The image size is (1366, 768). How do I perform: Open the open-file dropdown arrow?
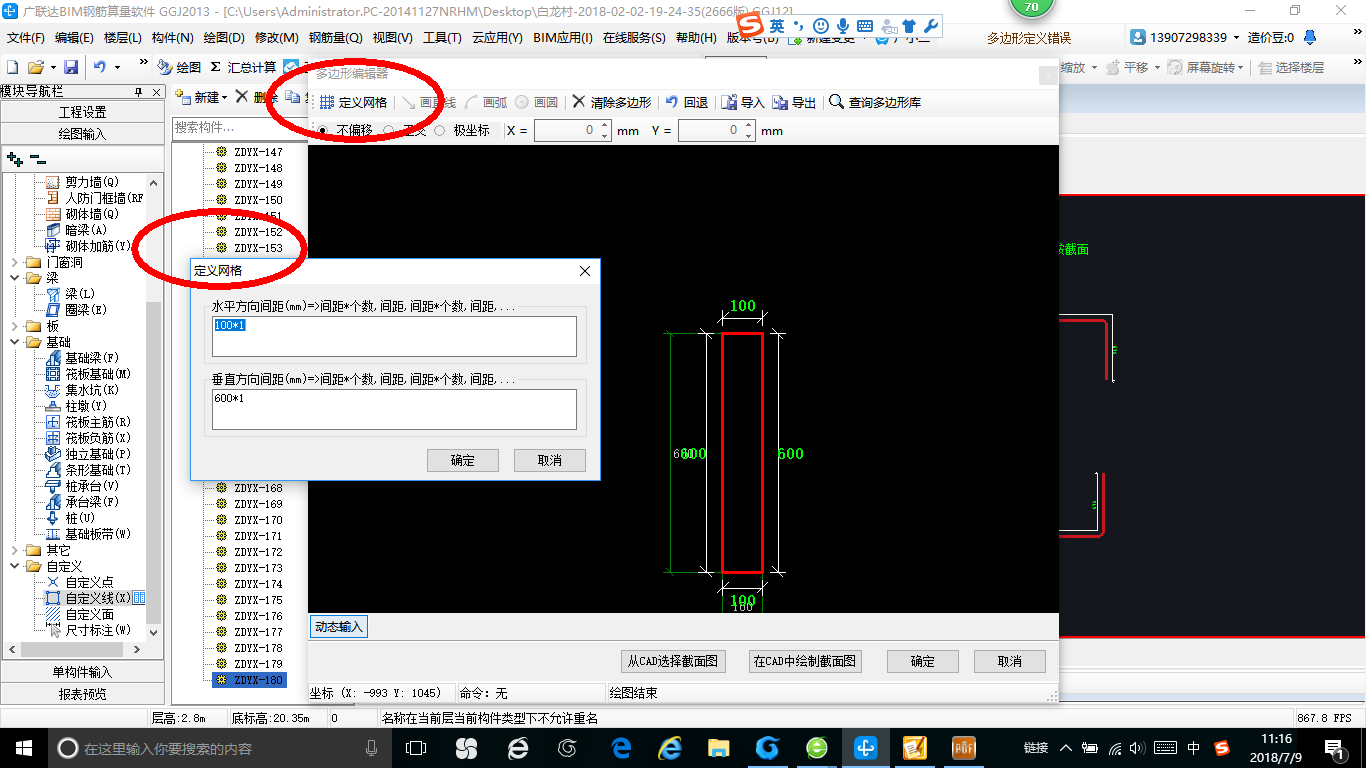(52, 67)
